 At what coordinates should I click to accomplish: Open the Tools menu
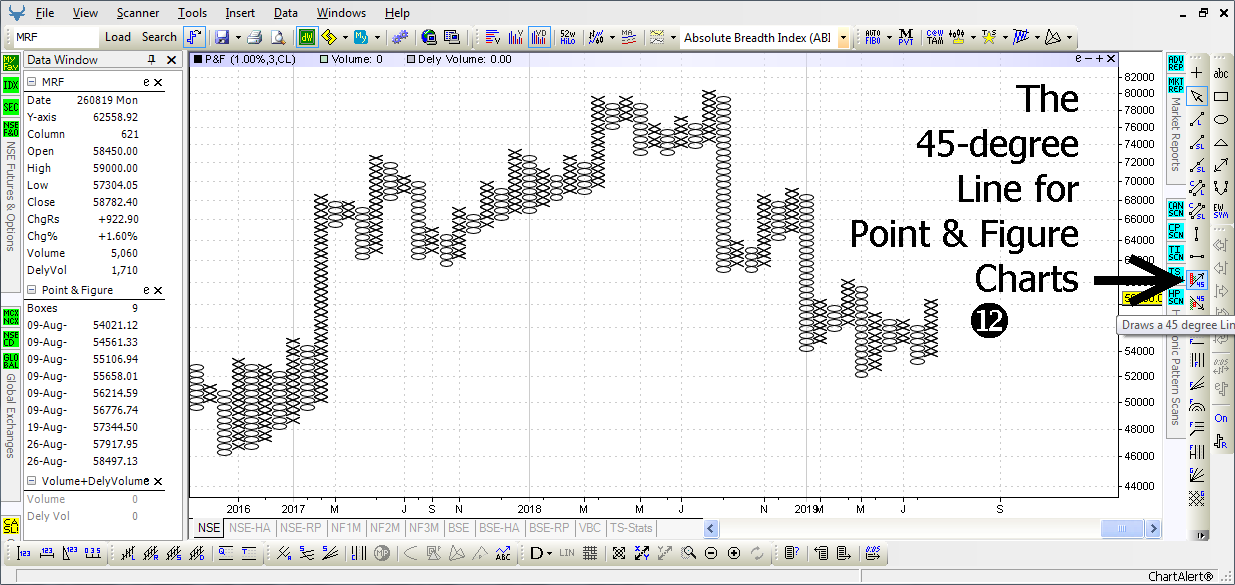click(x=193, y=13)
